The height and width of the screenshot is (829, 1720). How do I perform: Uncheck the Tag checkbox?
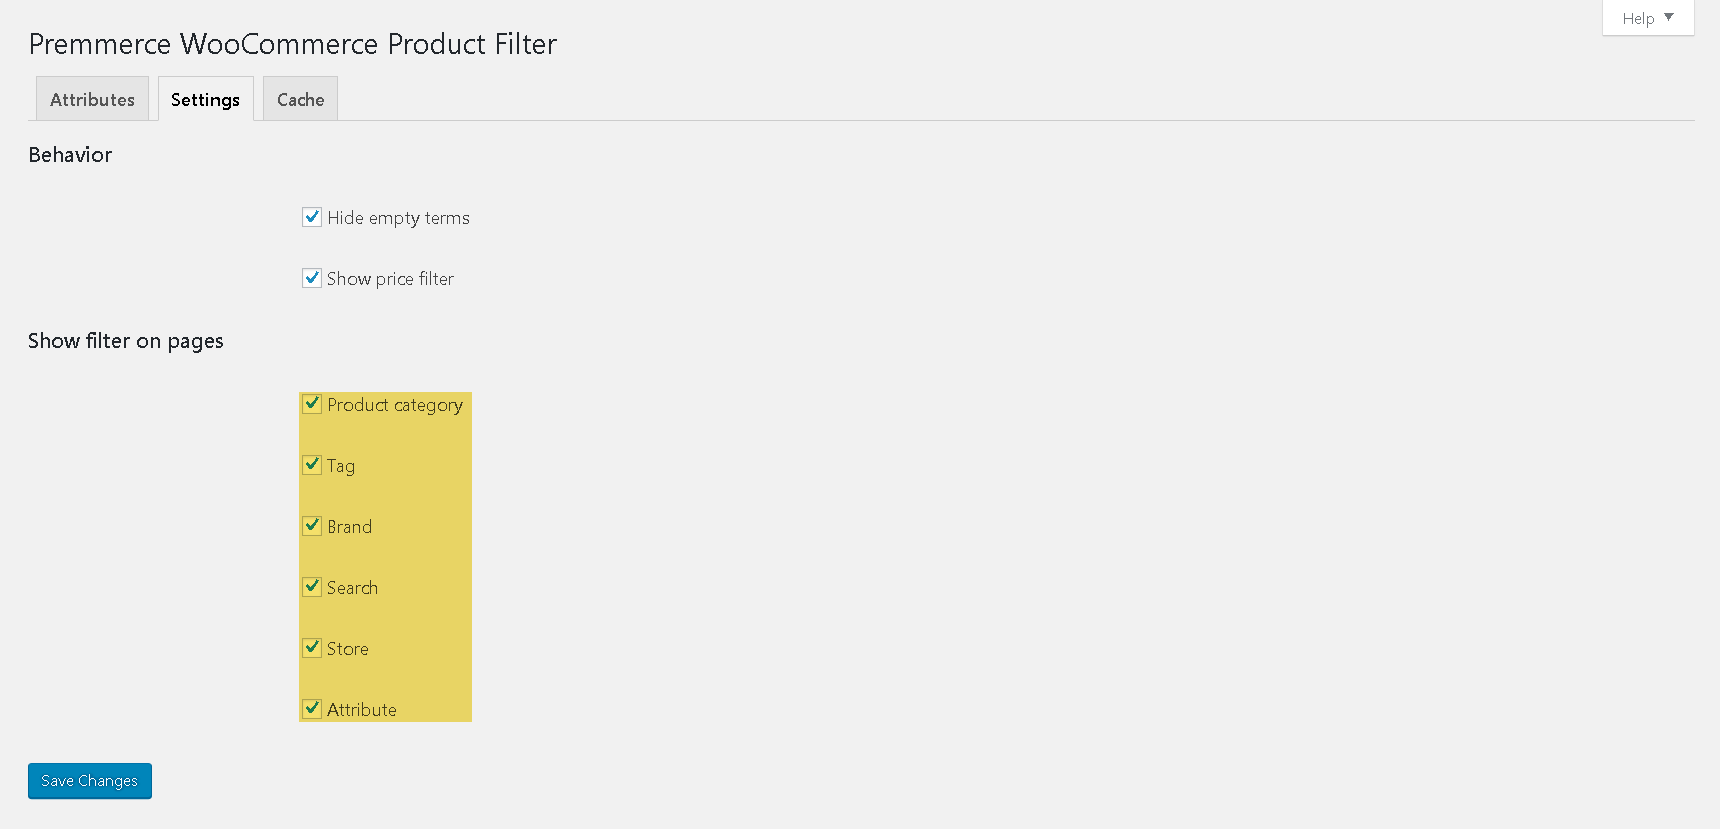tap(312, 465)
